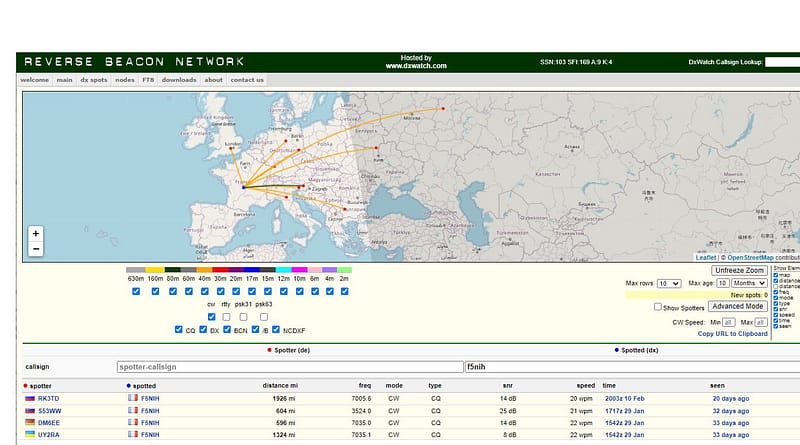Open the dx spots menu tab
The height and width of the screenshot is (445, 800).
point(94,80)
